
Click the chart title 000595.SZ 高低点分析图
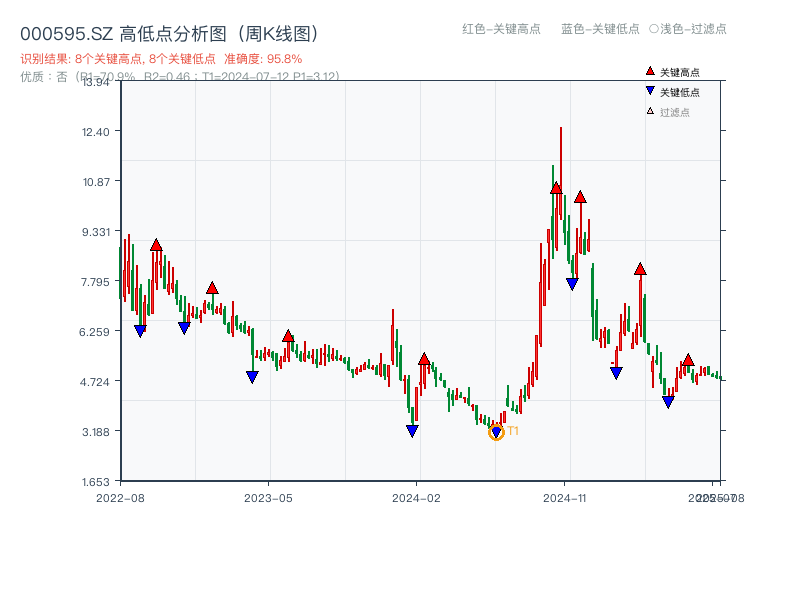point(169,34)
